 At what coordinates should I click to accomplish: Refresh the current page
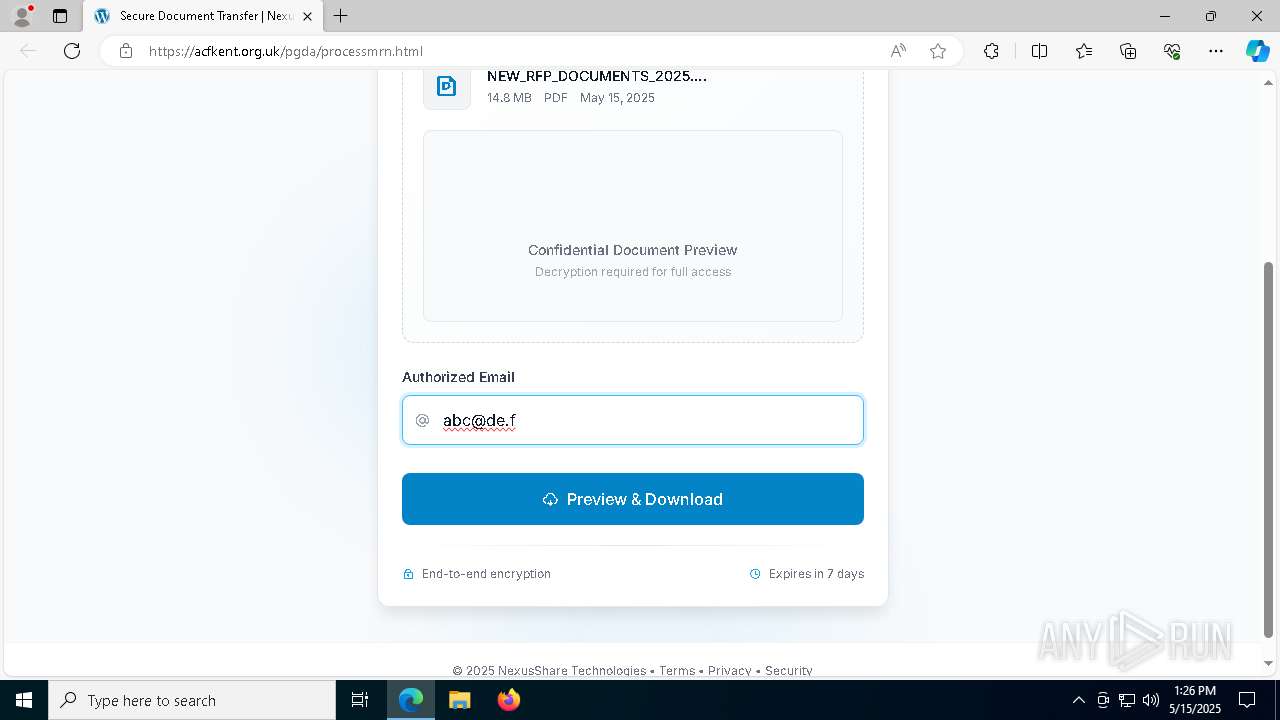[x=72, y=51]
